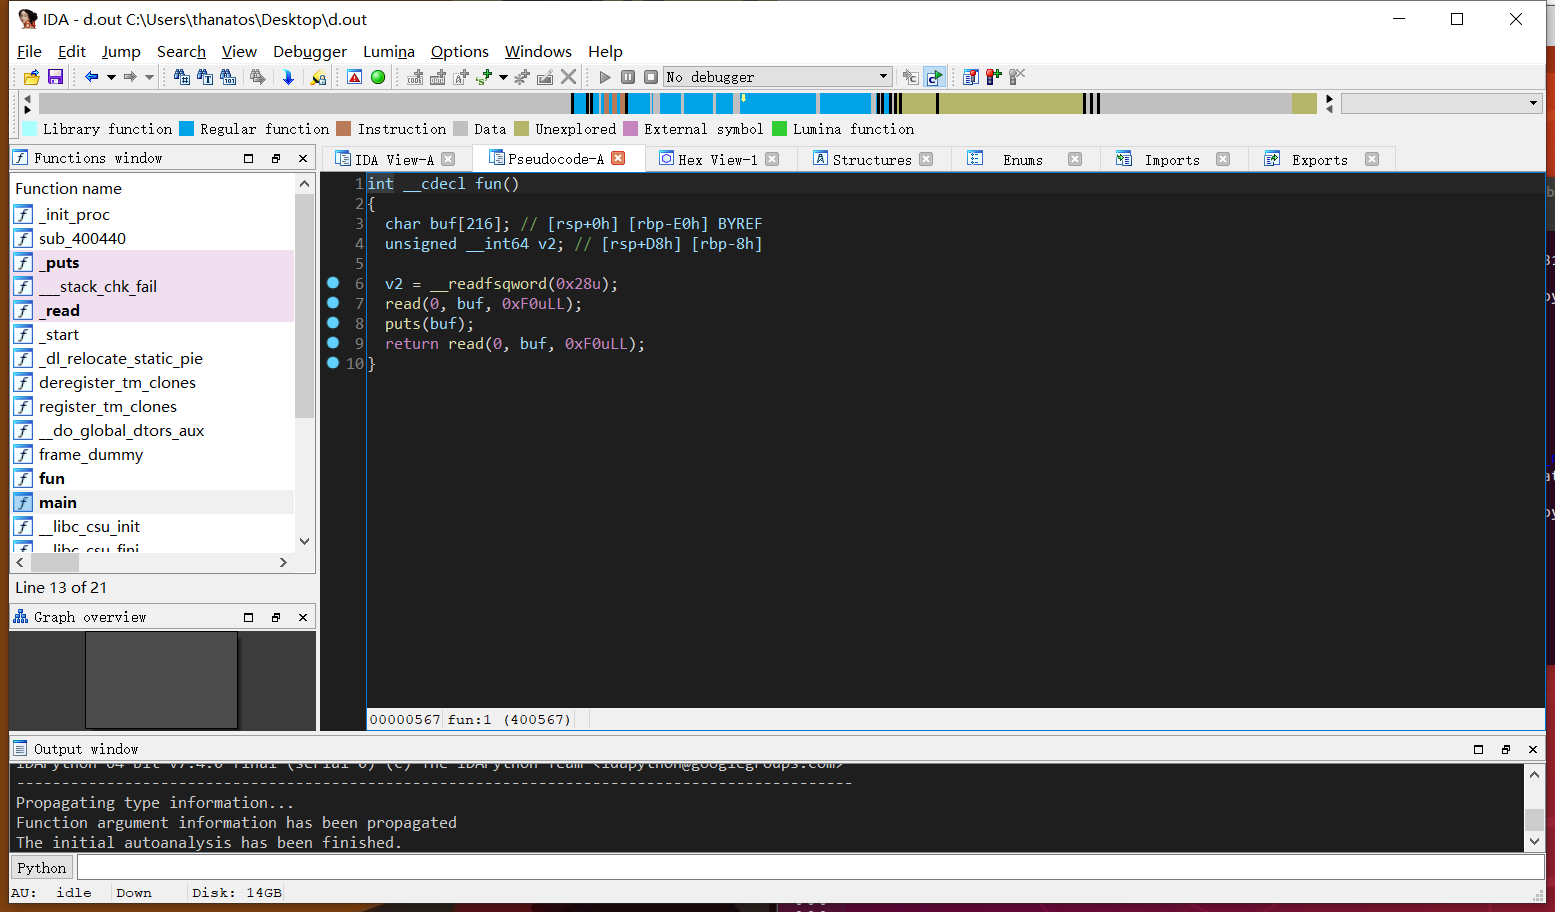Image resolution: width=1555 pixels, height=912 pixels.
Task: Open the Options menu
Action: (460, 51)
